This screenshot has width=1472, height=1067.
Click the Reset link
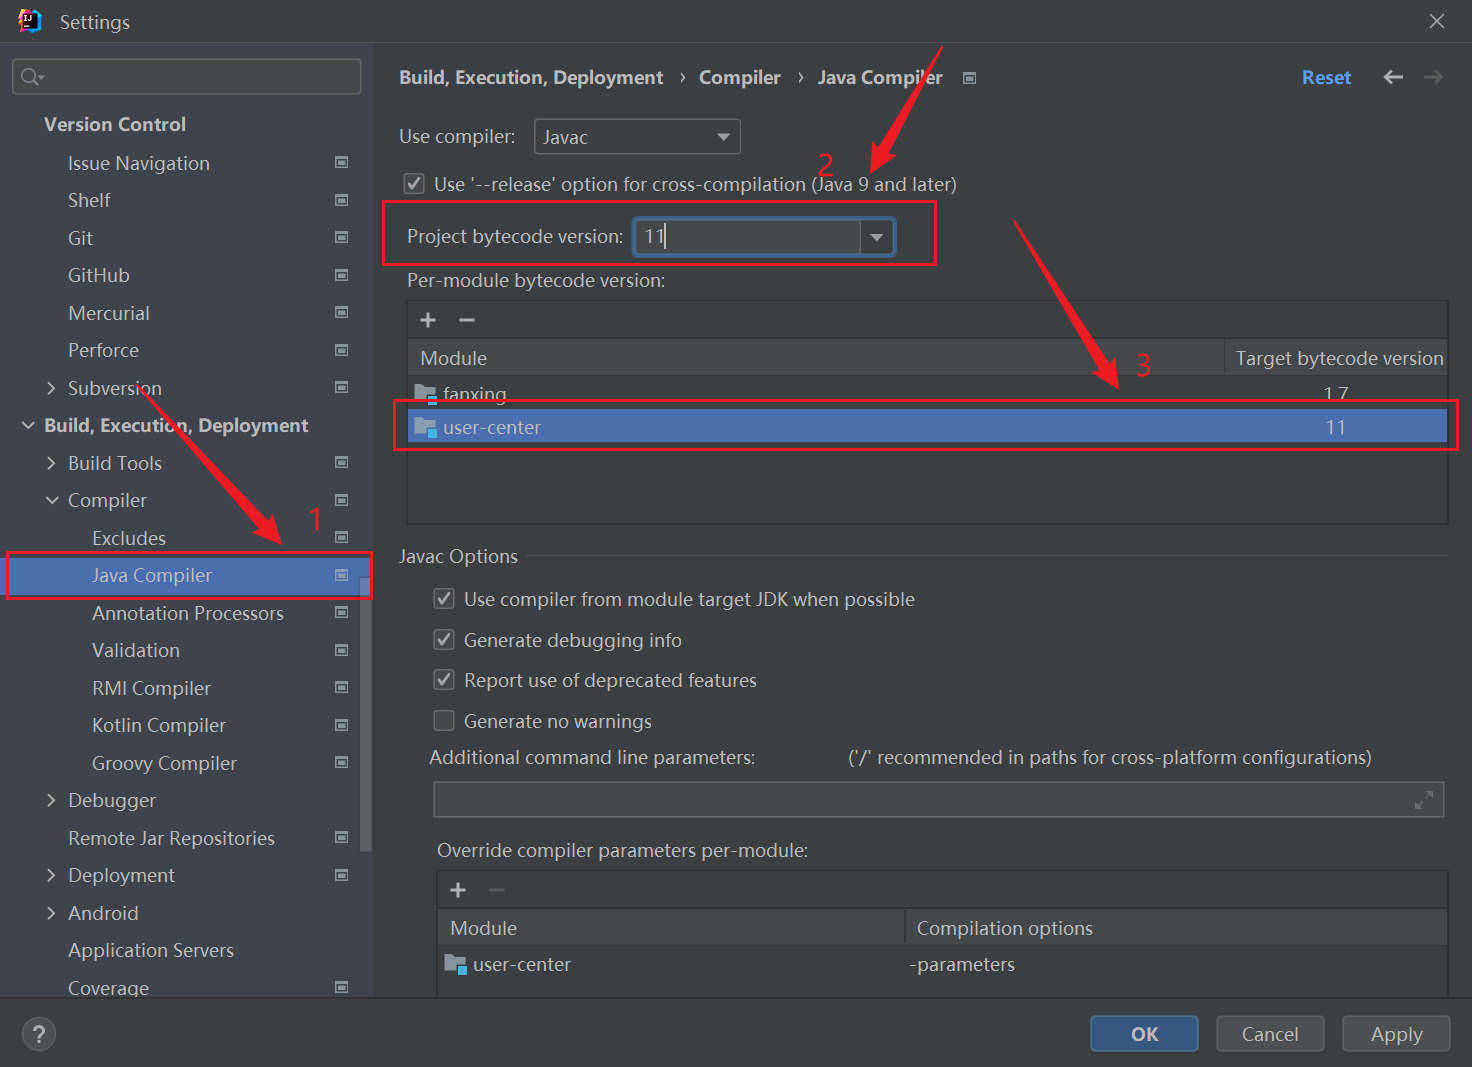point(1326,77)
